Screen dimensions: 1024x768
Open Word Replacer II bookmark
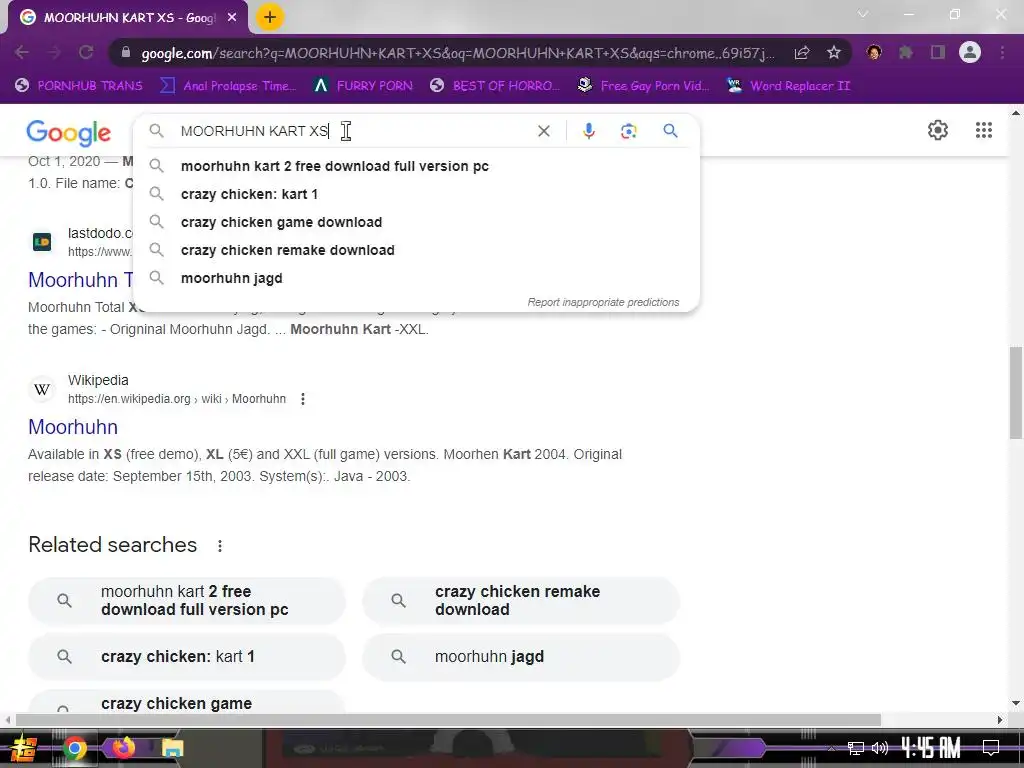(789, 86)
